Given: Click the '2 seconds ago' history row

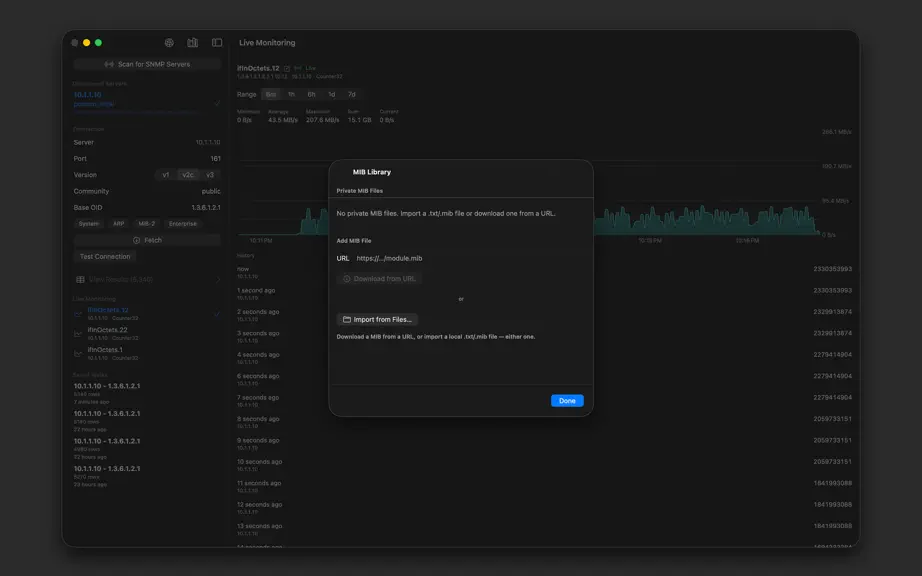Looking at the screenshot, I should 544,314.
